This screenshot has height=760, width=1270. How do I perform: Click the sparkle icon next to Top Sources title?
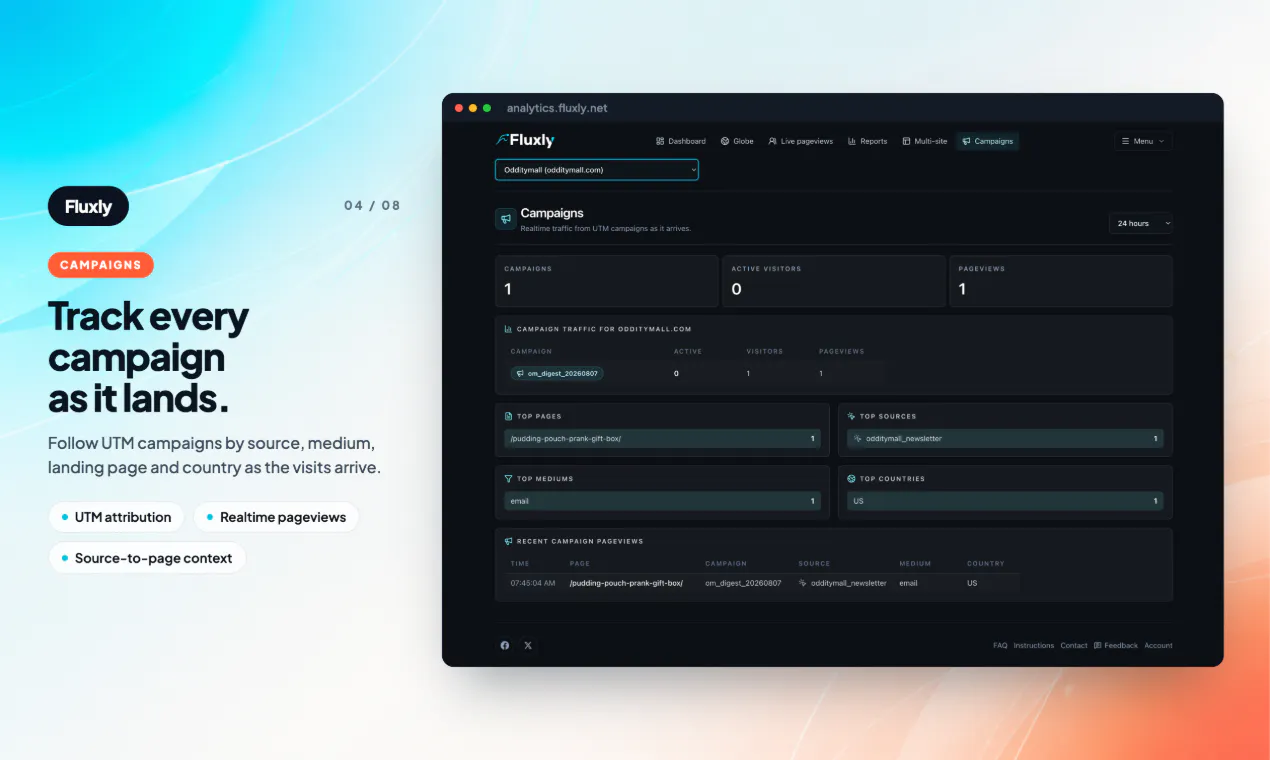[851, 416]
